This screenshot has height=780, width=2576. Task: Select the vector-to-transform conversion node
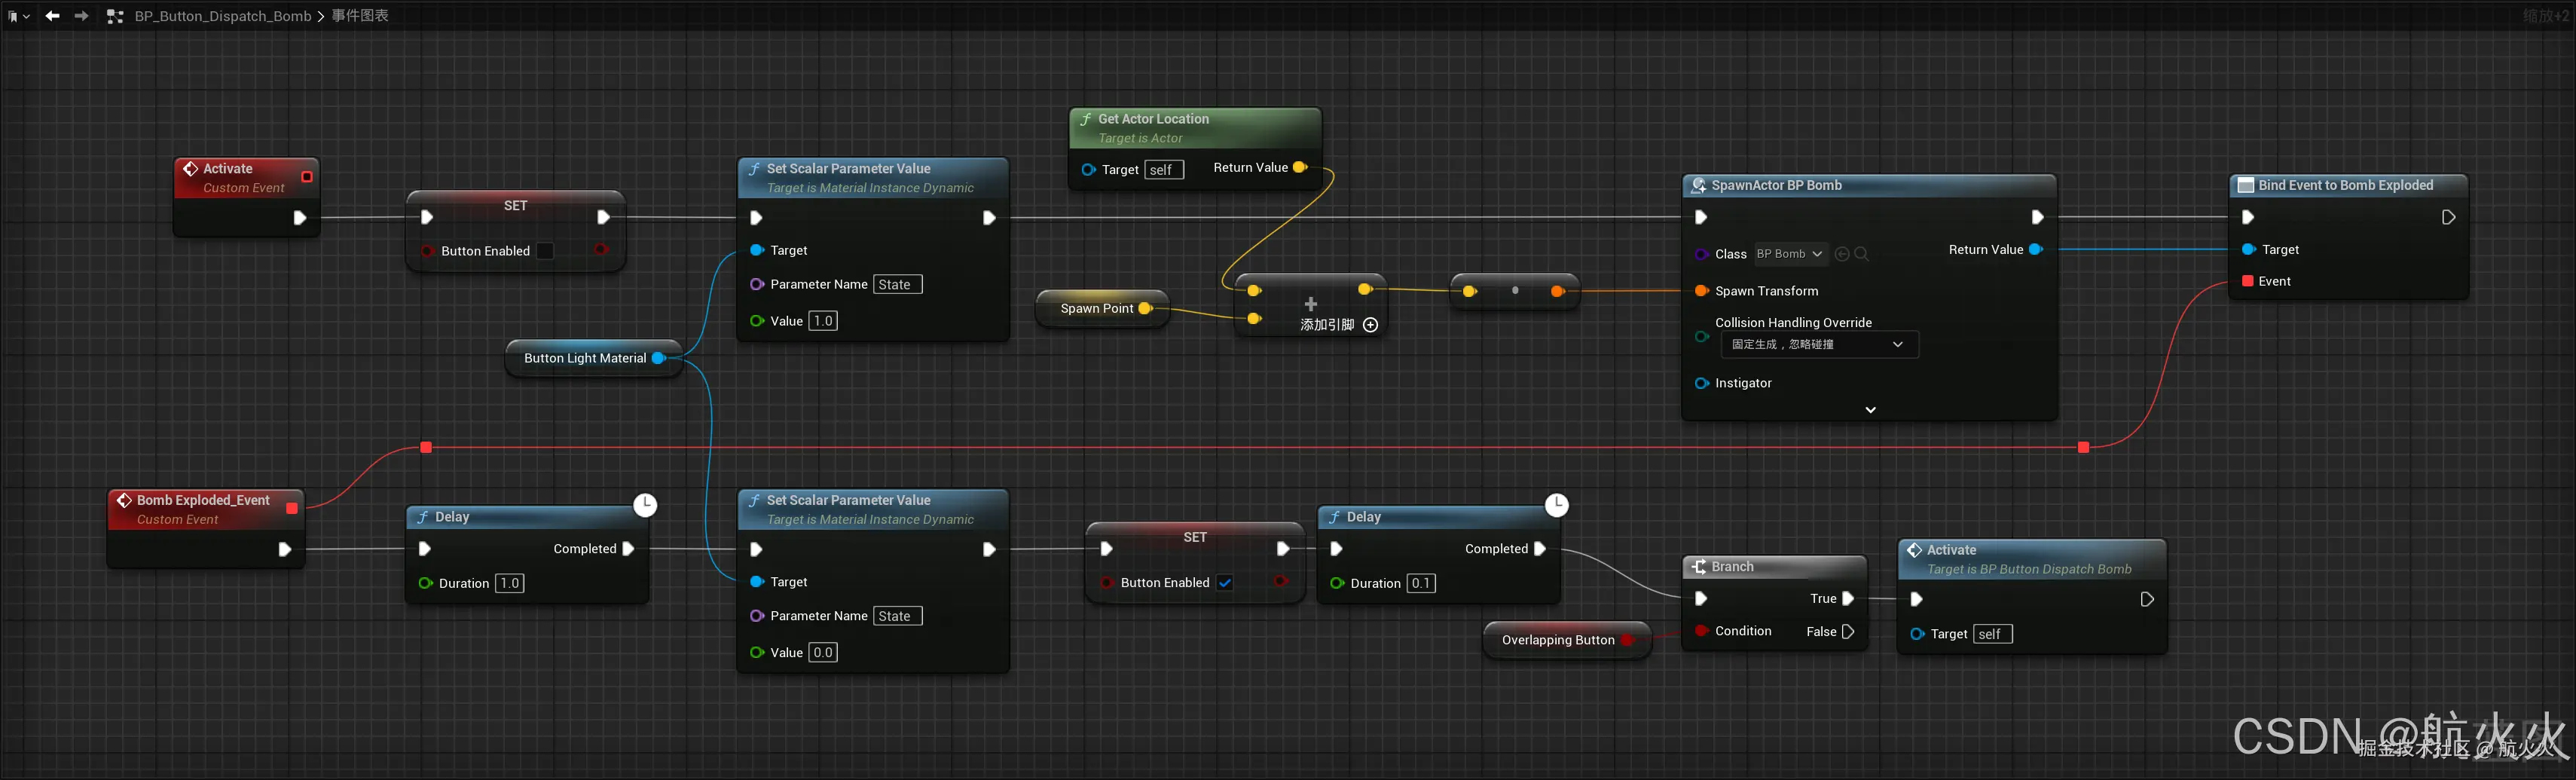coord(1515,292)
